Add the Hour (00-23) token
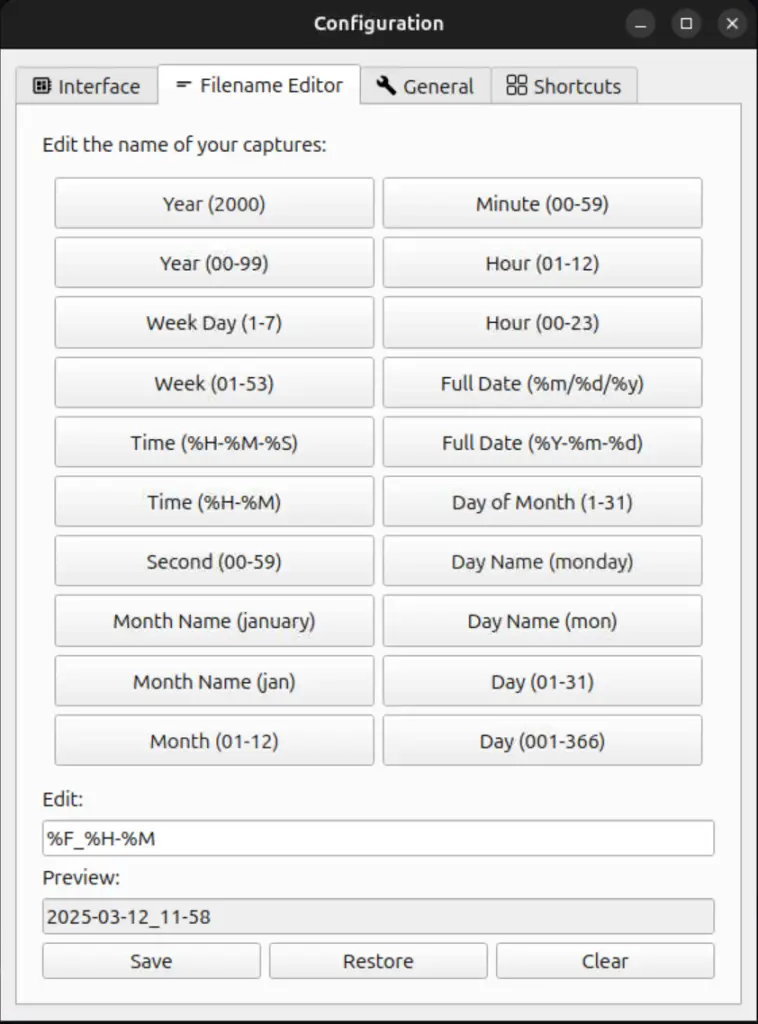Viewport: 758px width, 1024px height. pos(542,323)
